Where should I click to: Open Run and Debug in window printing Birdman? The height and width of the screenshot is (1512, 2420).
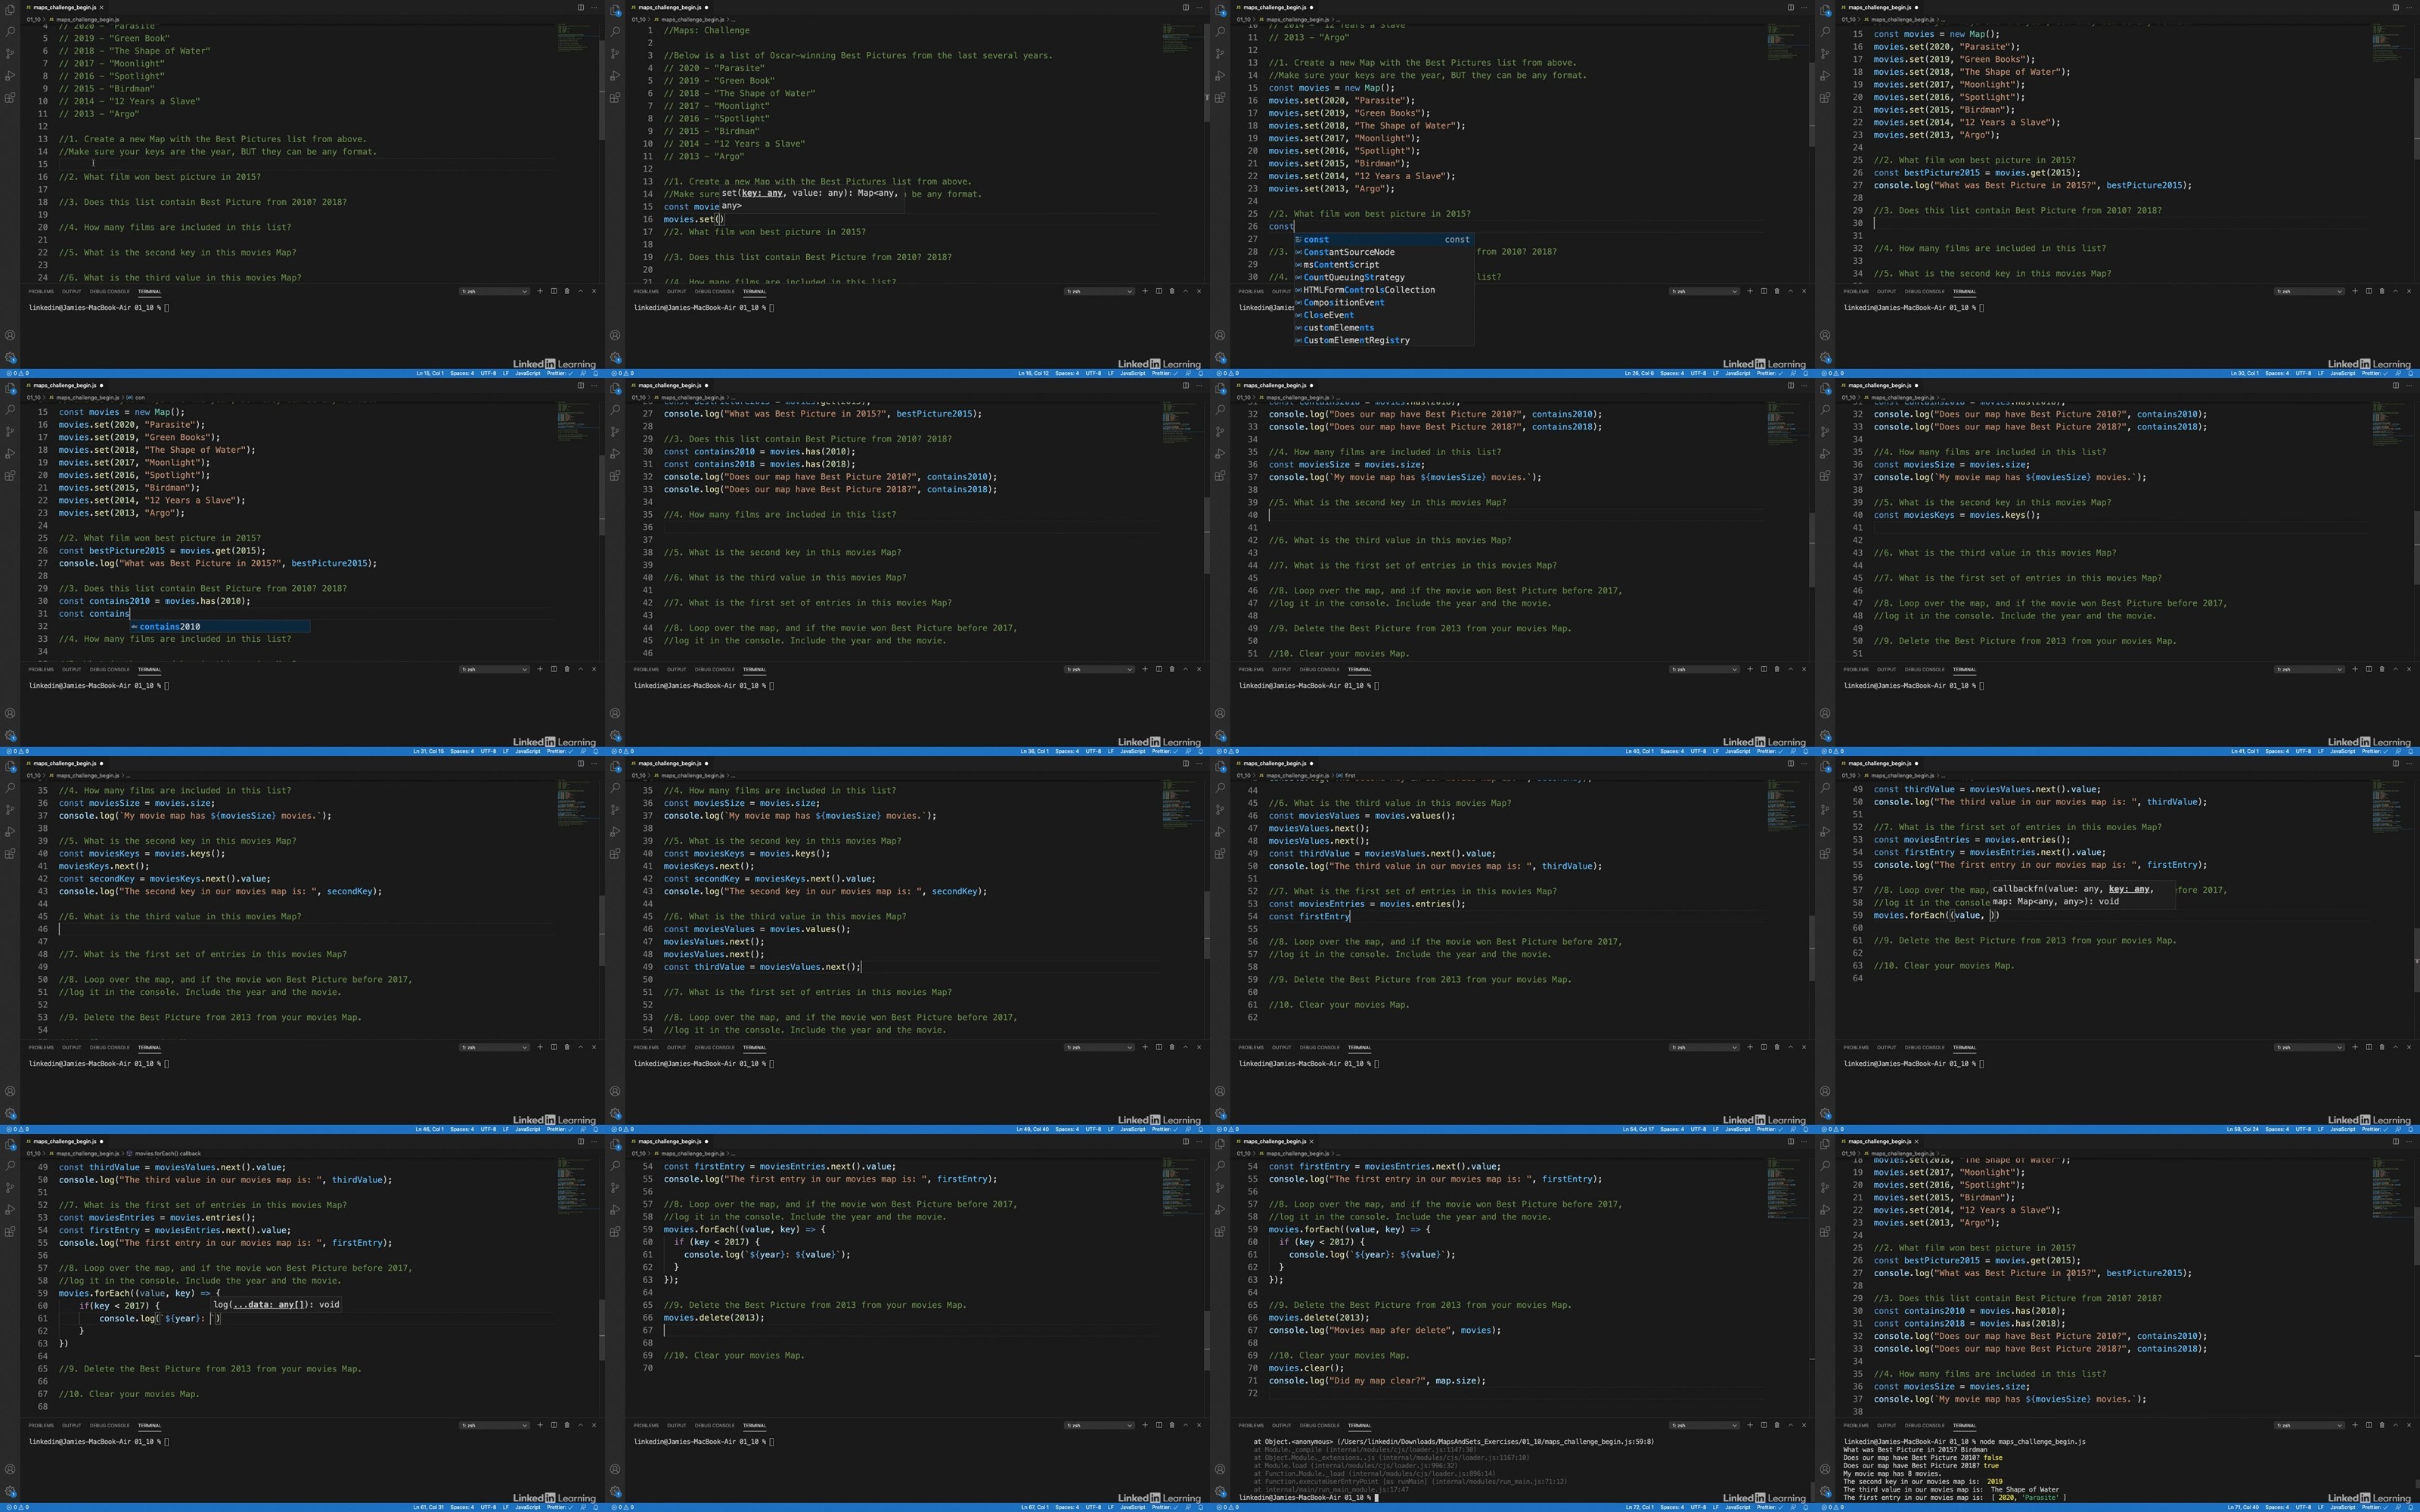[x=1825, y=1210]
